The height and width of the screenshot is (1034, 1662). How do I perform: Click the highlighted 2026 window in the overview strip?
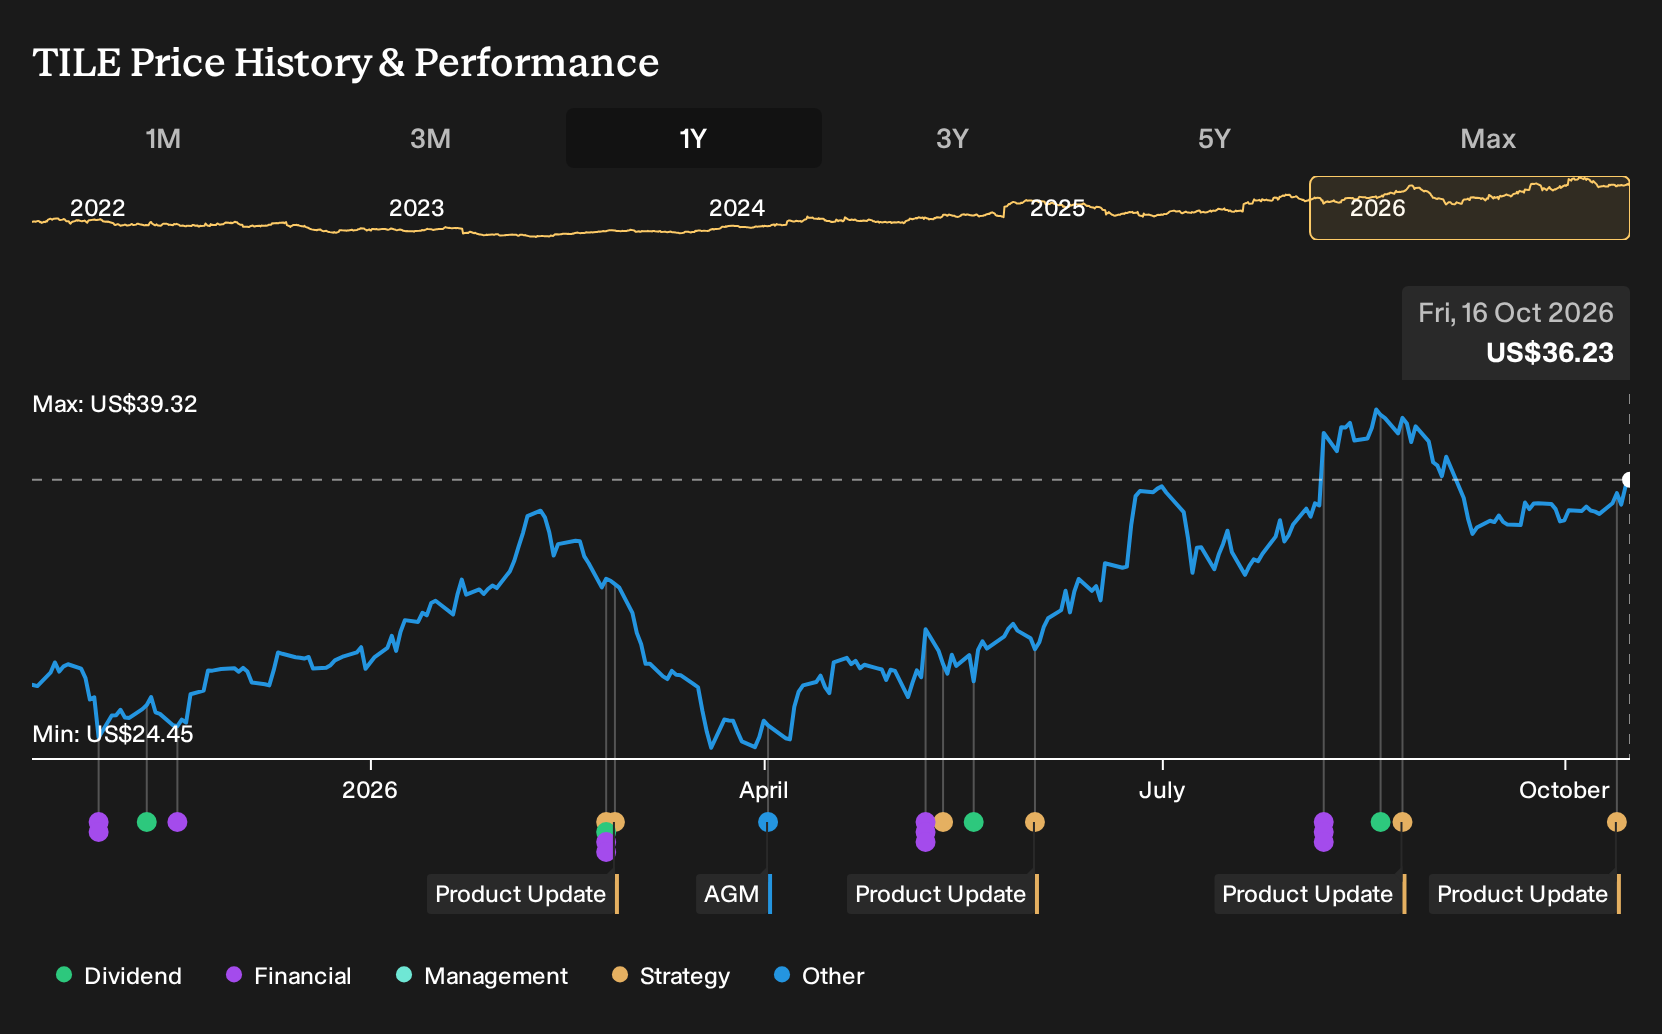[1470, 208]
